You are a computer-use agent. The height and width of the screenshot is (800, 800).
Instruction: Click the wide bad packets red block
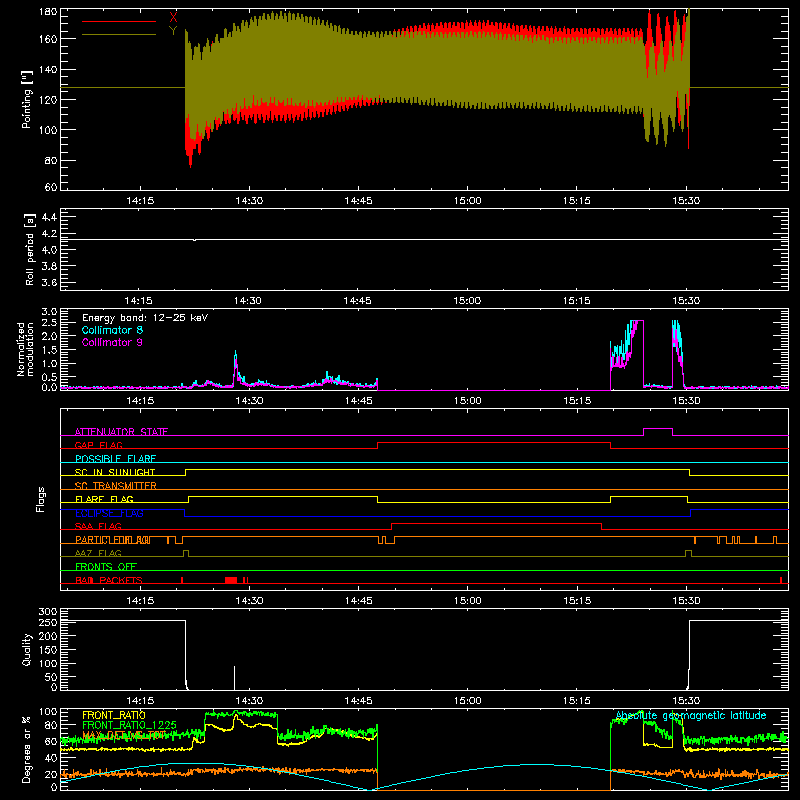click(x=231, y=580)
